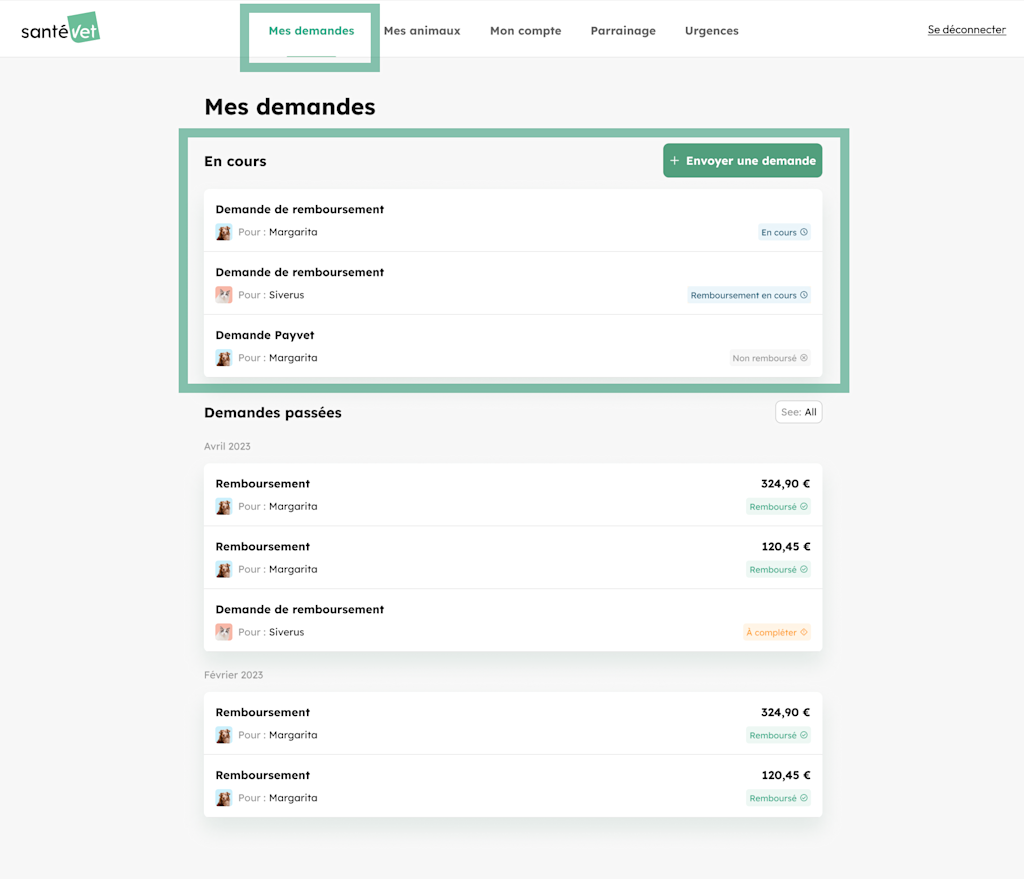Click the SantéVet logo
Image resolution: width=1024 pixels, height=879 pixels.
pos(60,28)
